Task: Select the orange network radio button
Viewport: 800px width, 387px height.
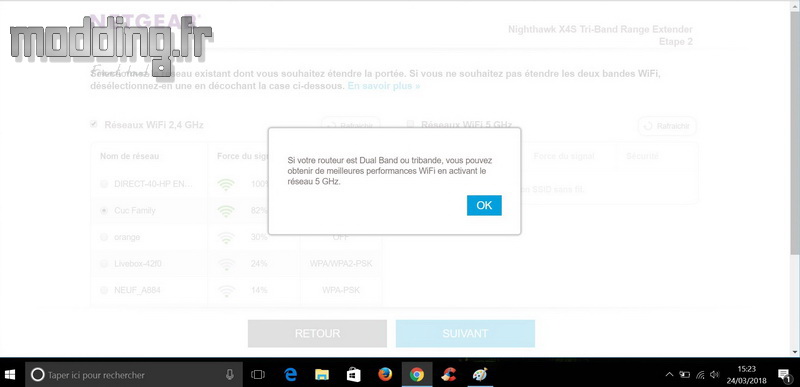Action: click(x=104, y=237)
